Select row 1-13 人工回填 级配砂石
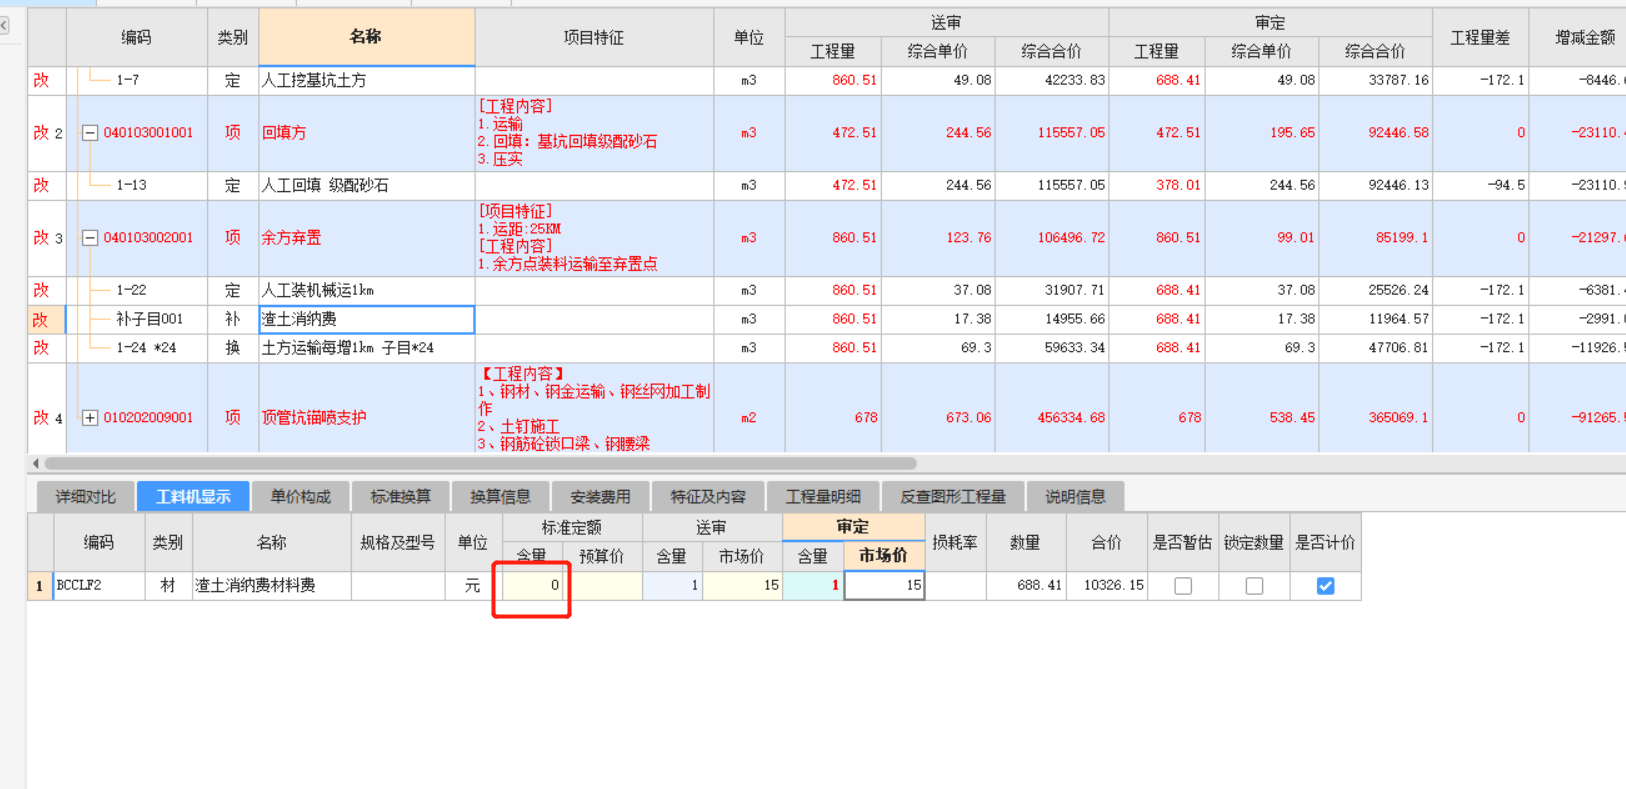 (x=826, y=185)
